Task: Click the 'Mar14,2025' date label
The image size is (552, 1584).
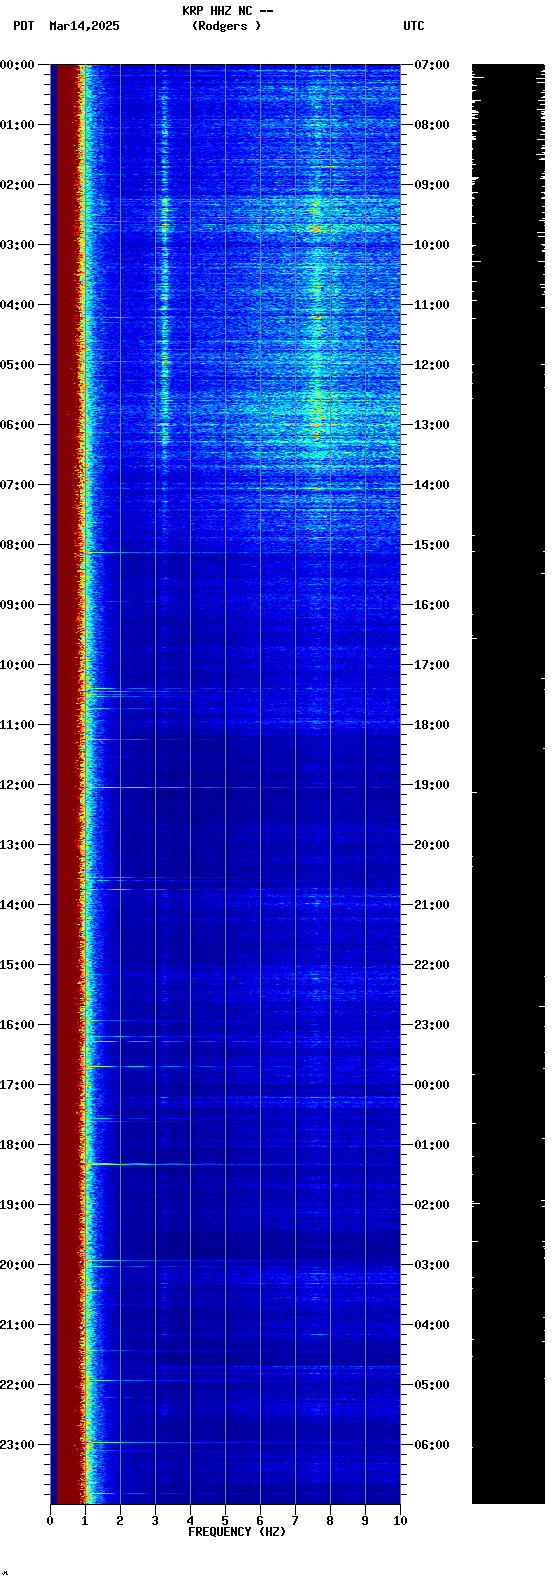Action: point(84,26)
